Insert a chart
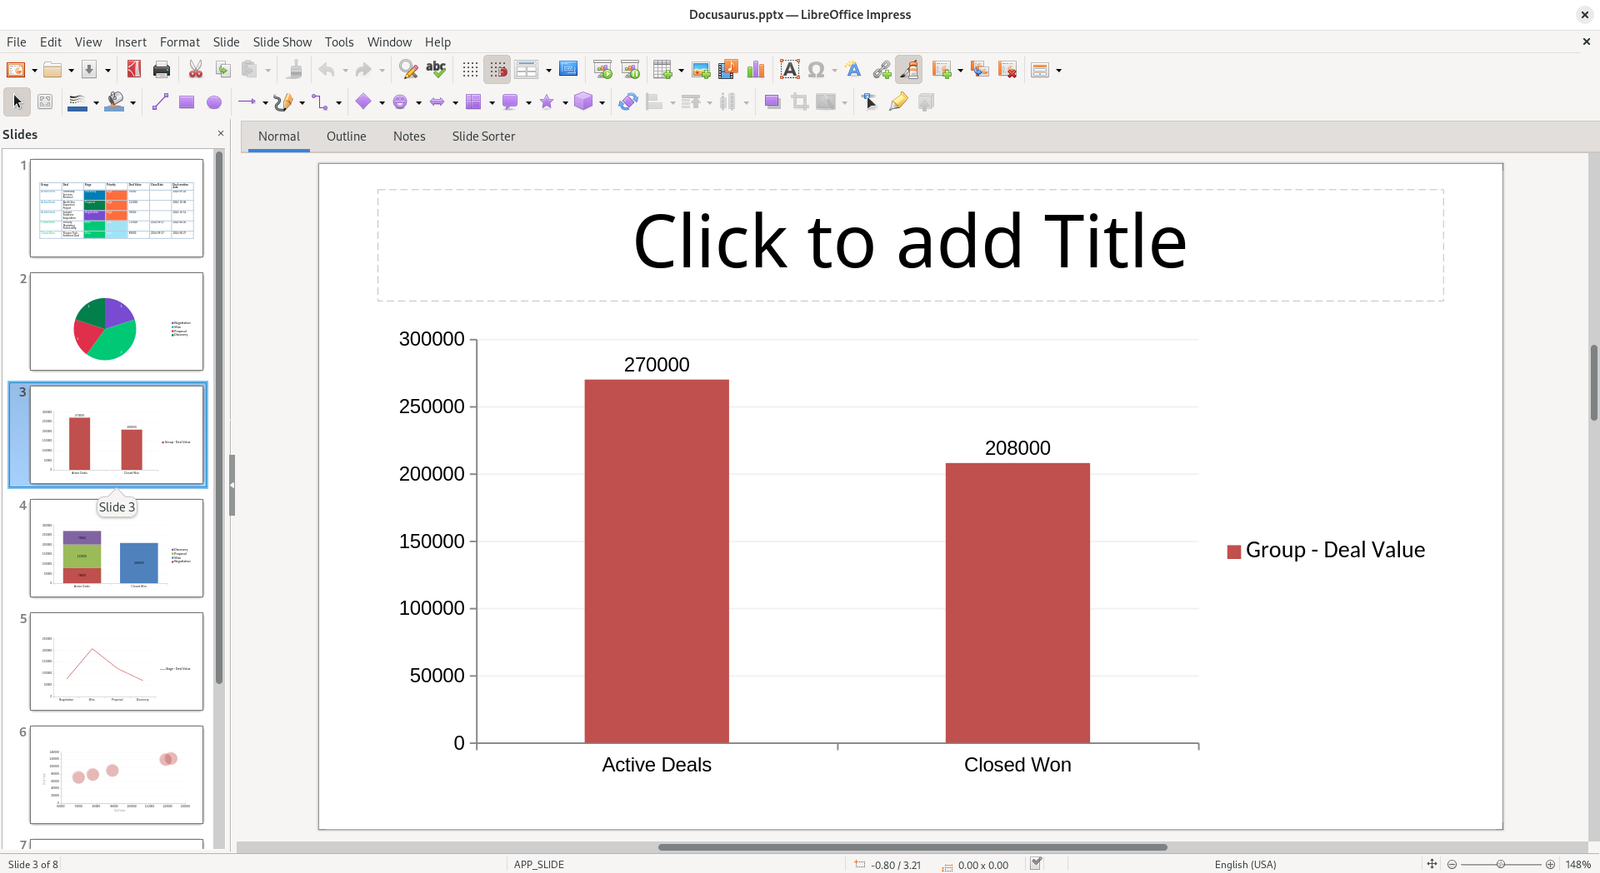 [x=756, y=69]
